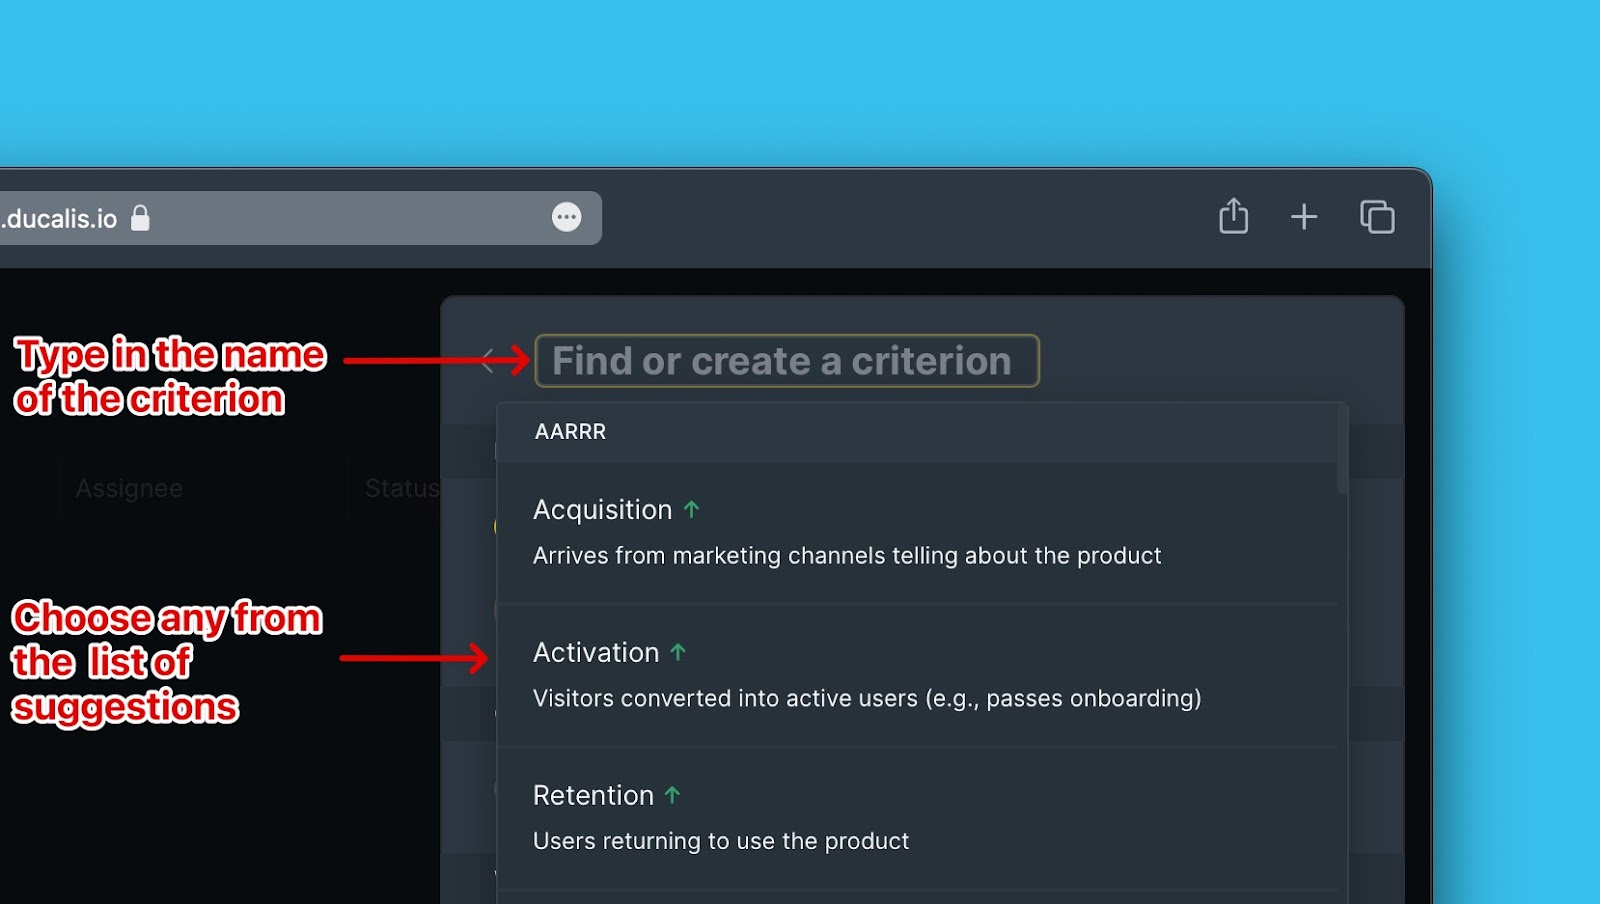Viewport: 1600px width, 904px height.
Task: Click 'Arrives from marketing channels' description
Action: coord(847,556)
